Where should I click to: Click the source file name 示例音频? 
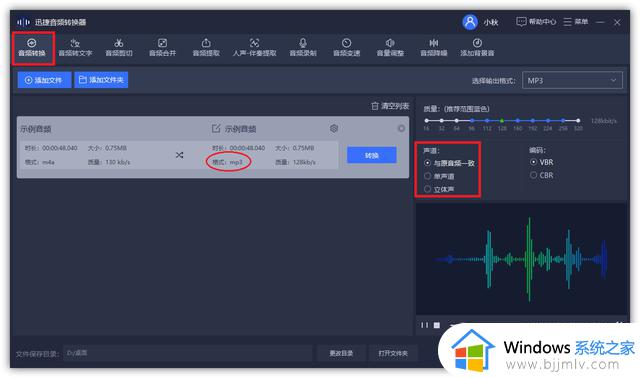tap(36, 129)
